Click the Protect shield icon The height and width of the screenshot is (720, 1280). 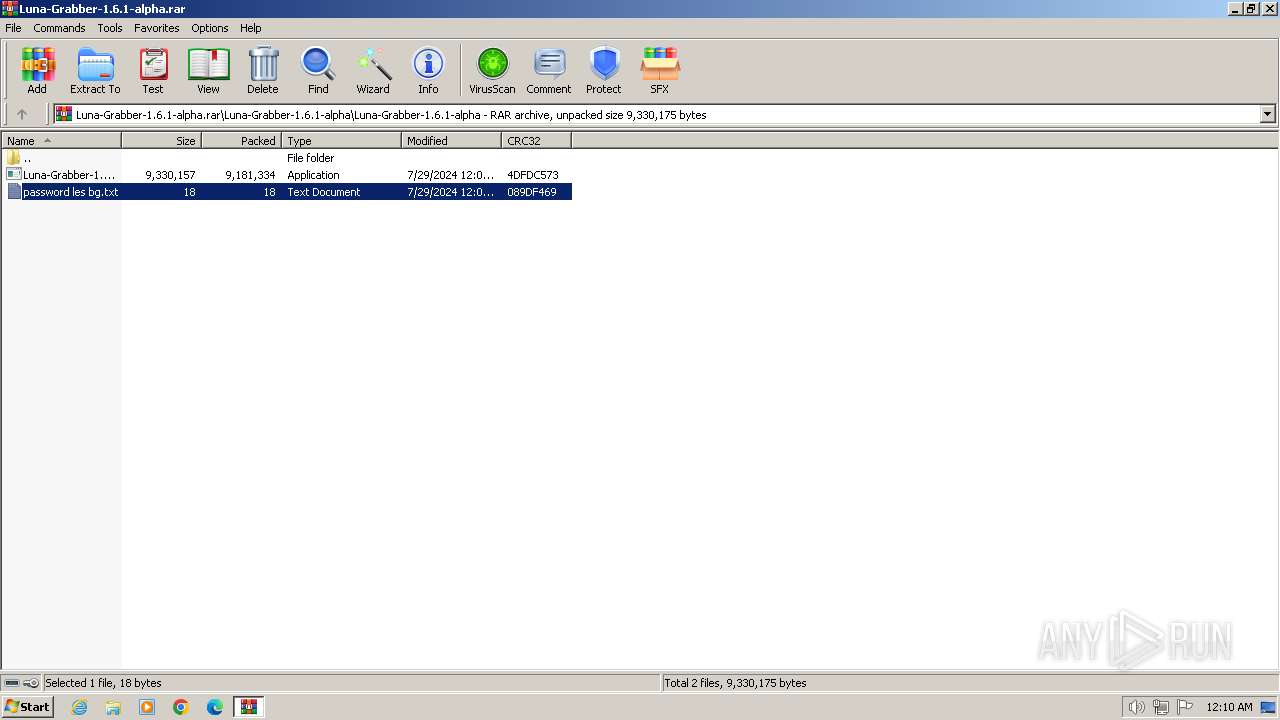[604, 70]
